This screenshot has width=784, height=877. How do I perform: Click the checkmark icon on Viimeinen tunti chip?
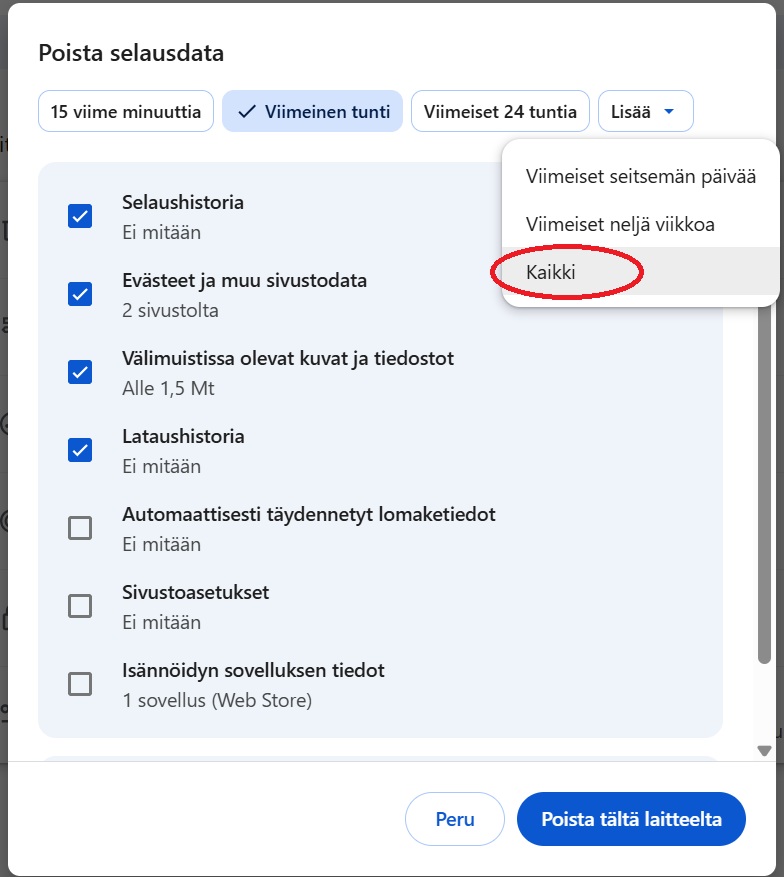click(x=246, y=110)
